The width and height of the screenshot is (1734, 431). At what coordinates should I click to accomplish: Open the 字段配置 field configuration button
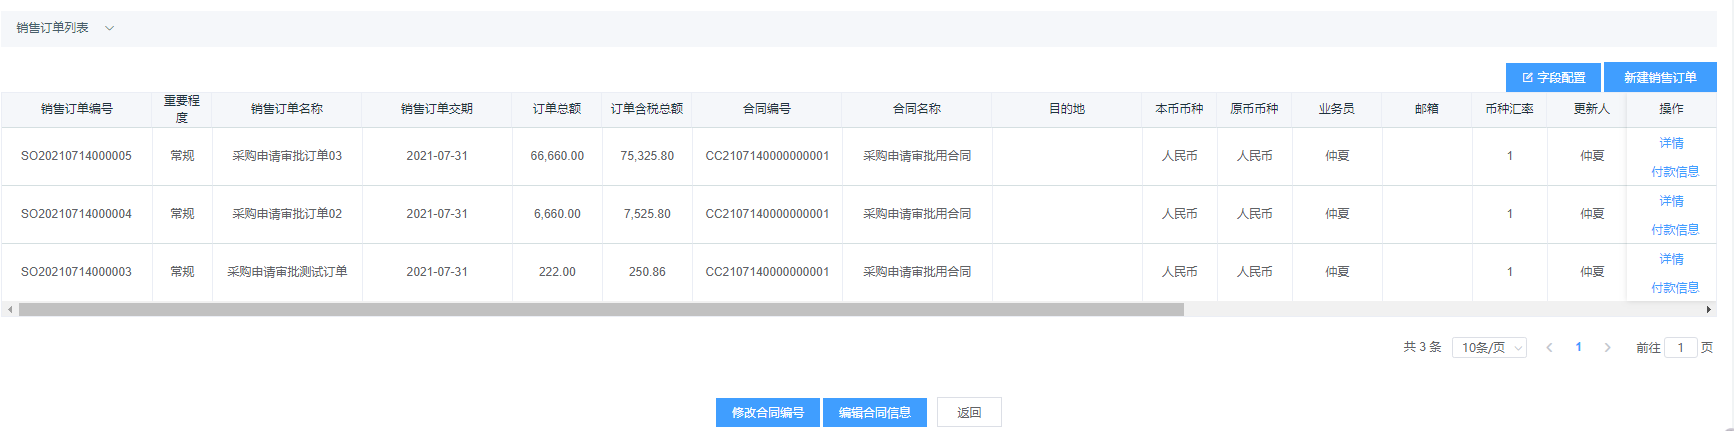click(1553, 77)
